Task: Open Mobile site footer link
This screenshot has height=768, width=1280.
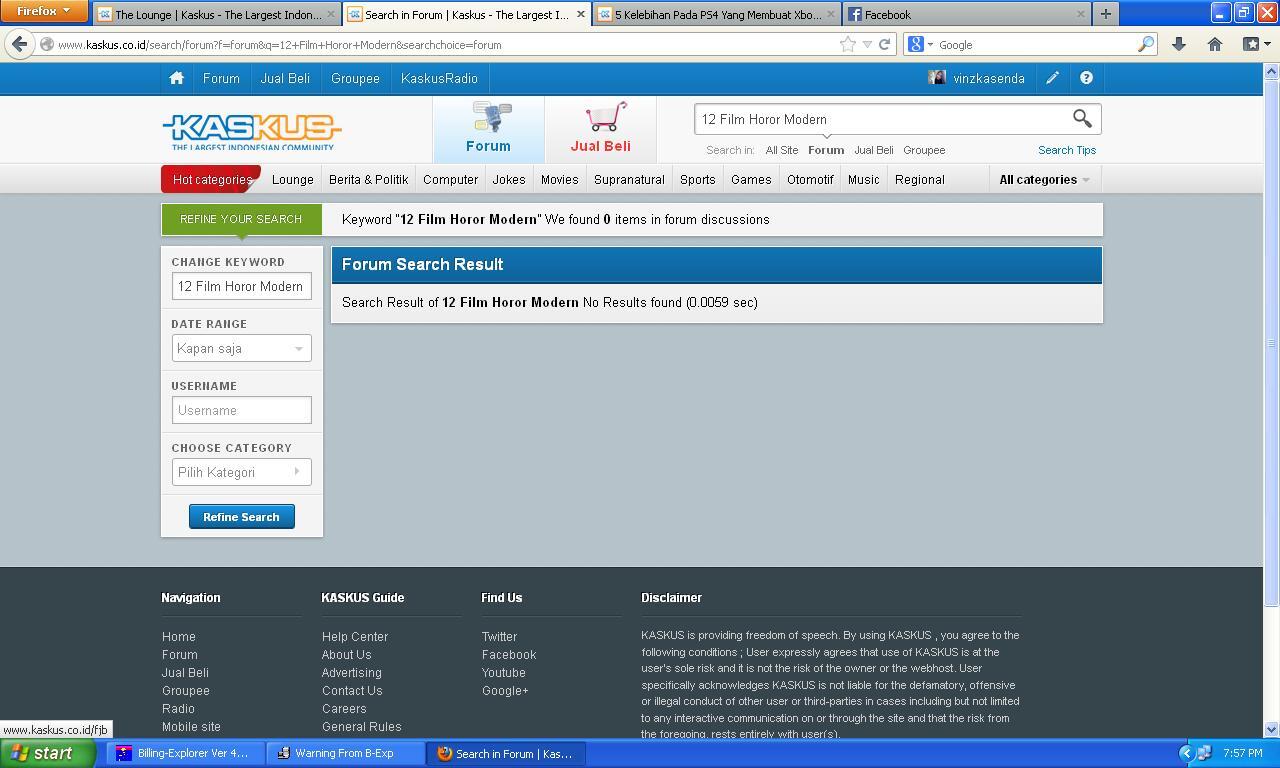Action: pyautogui.click(x=191, y=727)
